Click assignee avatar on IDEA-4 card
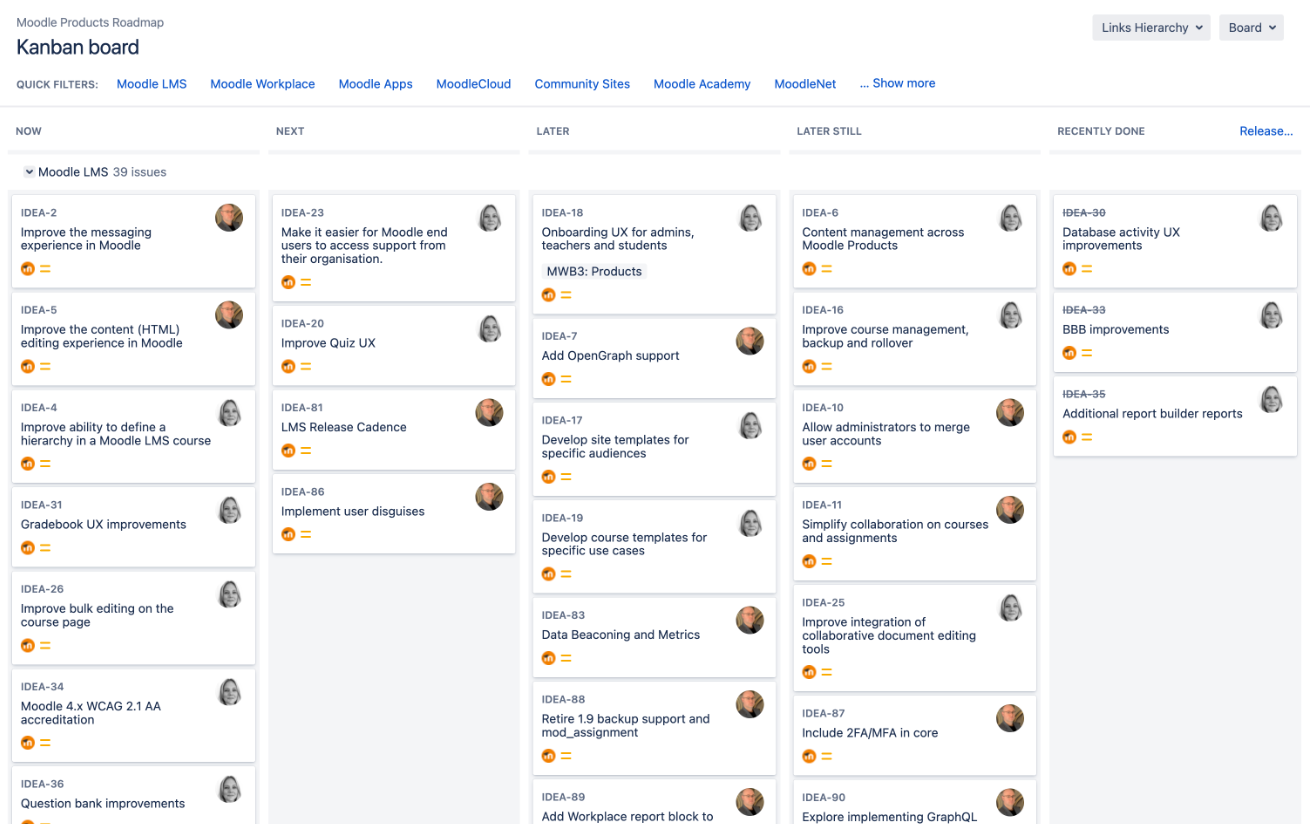The height and width of the screenshot is (824, 1310). click(229, 413)
